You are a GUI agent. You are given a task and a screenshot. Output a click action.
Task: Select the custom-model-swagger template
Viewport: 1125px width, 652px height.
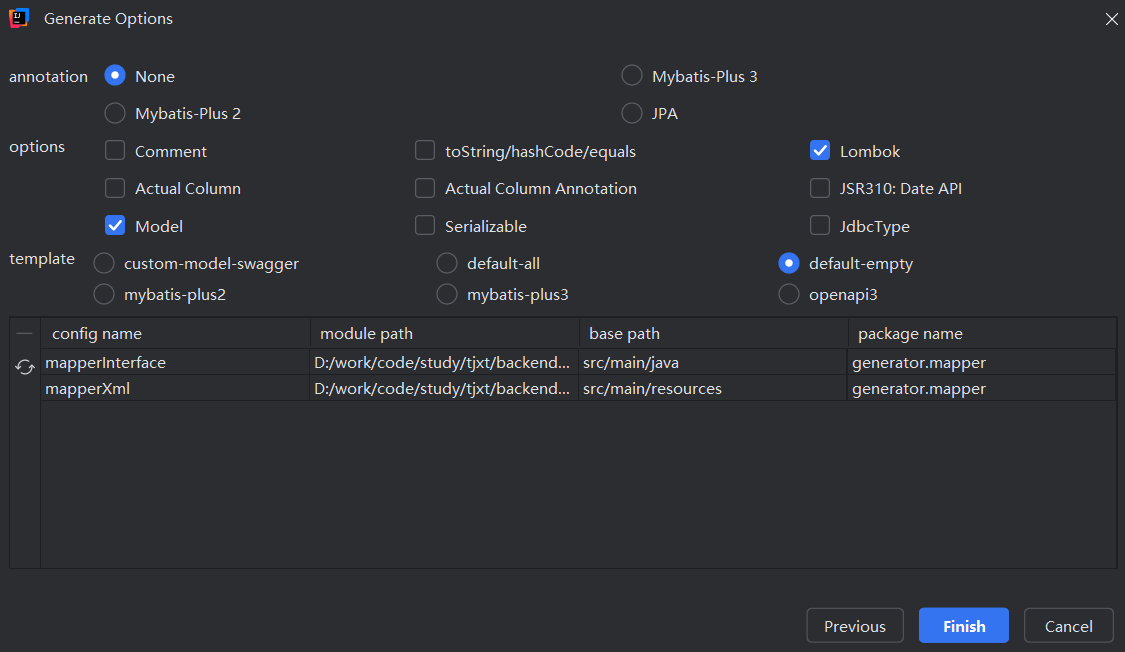coord(104,263)
